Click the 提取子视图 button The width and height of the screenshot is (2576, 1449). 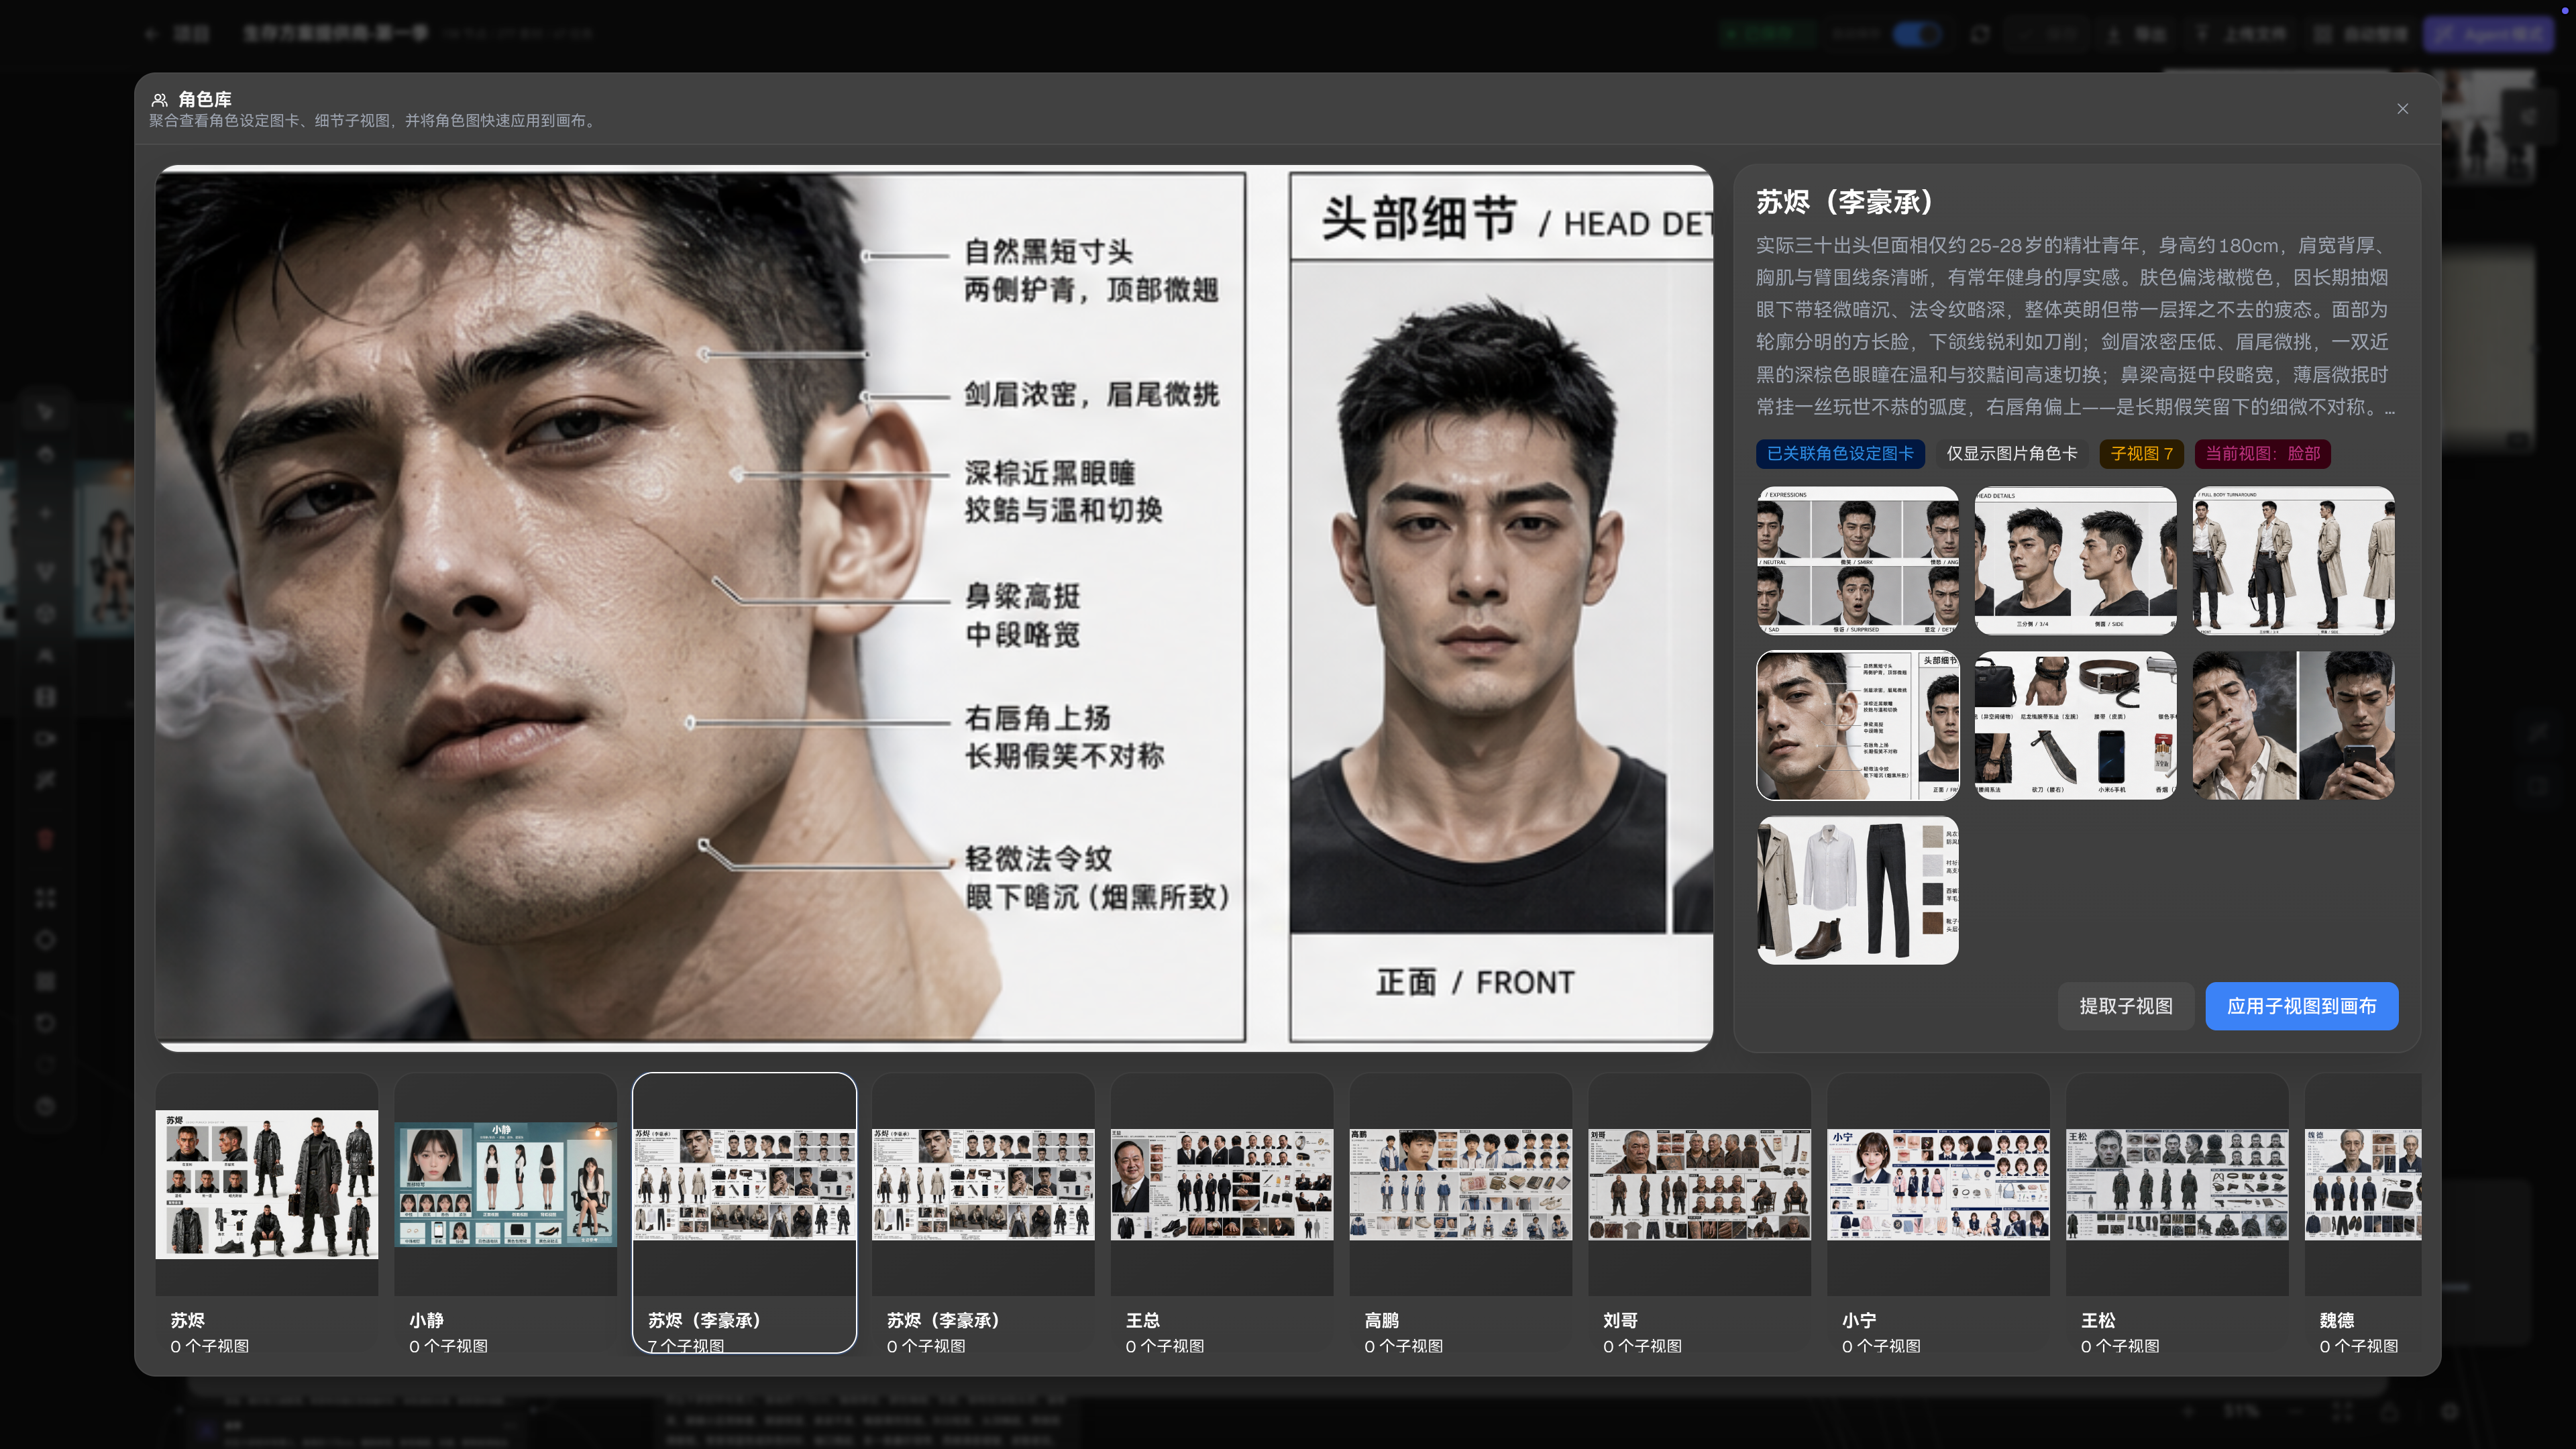click(2126, 1005)
